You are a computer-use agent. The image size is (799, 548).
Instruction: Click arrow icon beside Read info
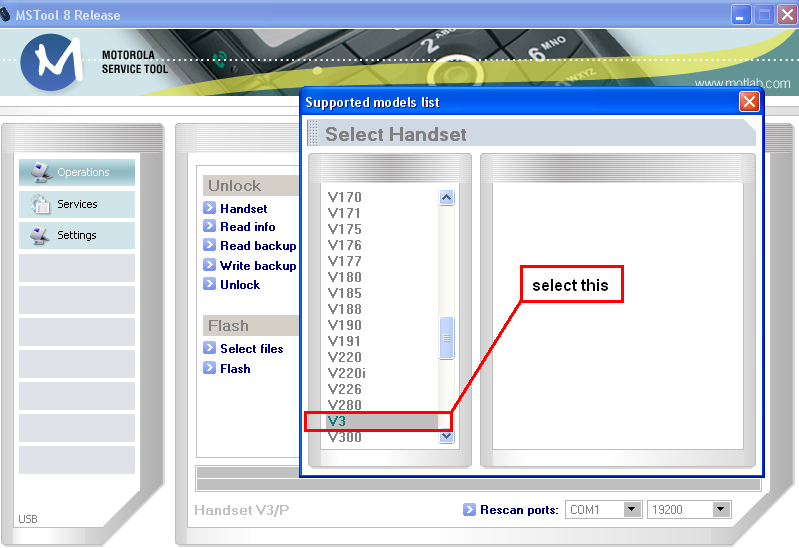209,226
